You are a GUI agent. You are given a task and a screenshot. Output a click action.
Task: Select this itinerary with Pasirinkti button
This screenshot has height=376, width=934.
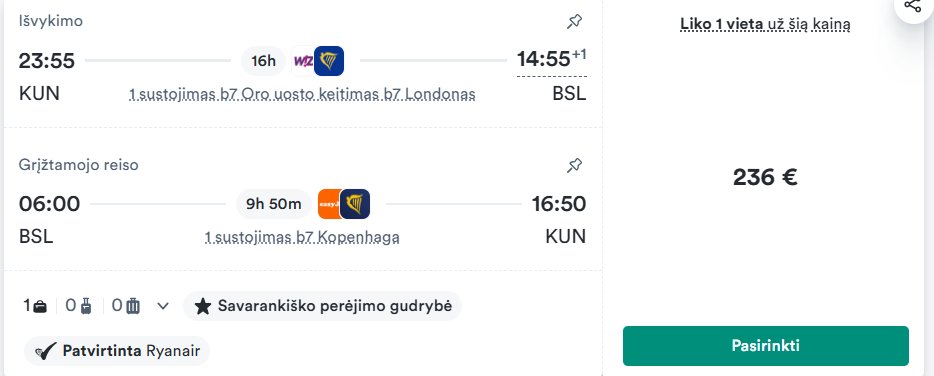point(766,346)
